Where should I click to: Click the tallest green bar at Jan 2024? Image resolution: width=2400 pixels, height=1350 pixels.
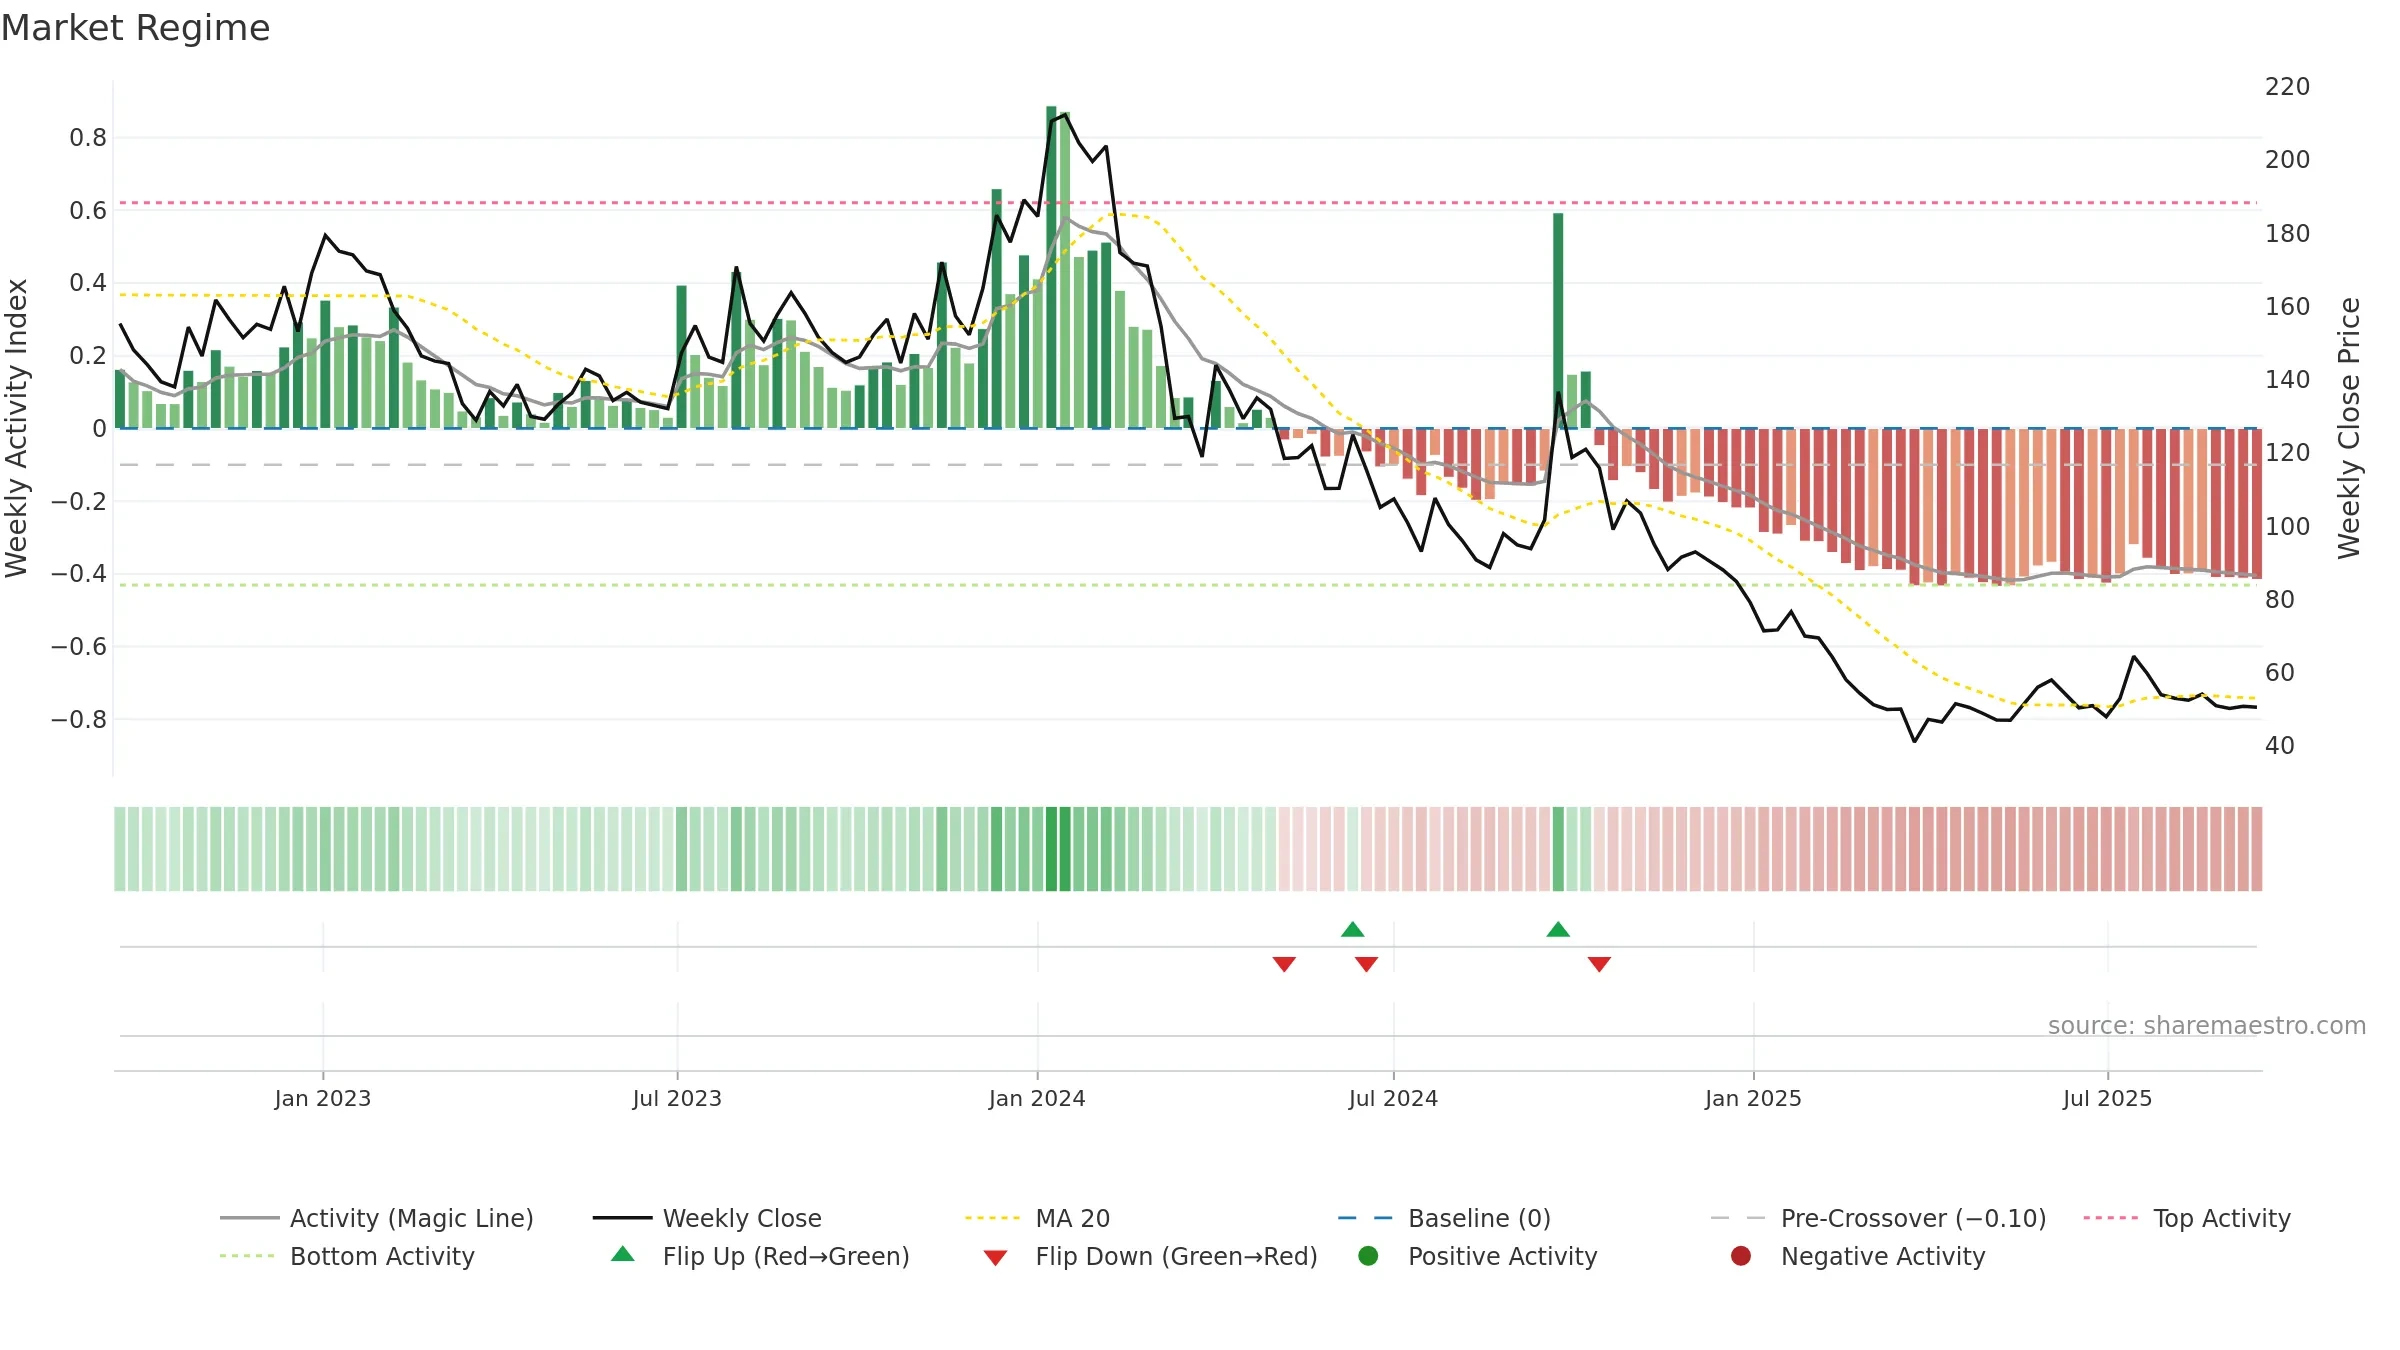[x=1051, y=267]
